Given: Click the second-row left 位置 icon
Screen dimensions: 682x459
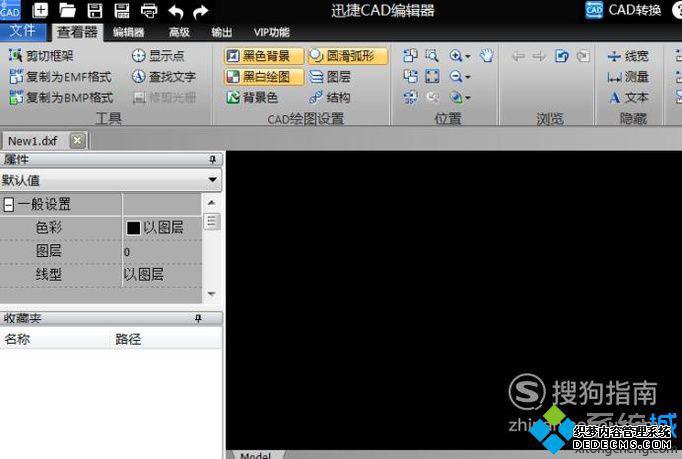Looking at the screenshot, I should tap(410, 77).
